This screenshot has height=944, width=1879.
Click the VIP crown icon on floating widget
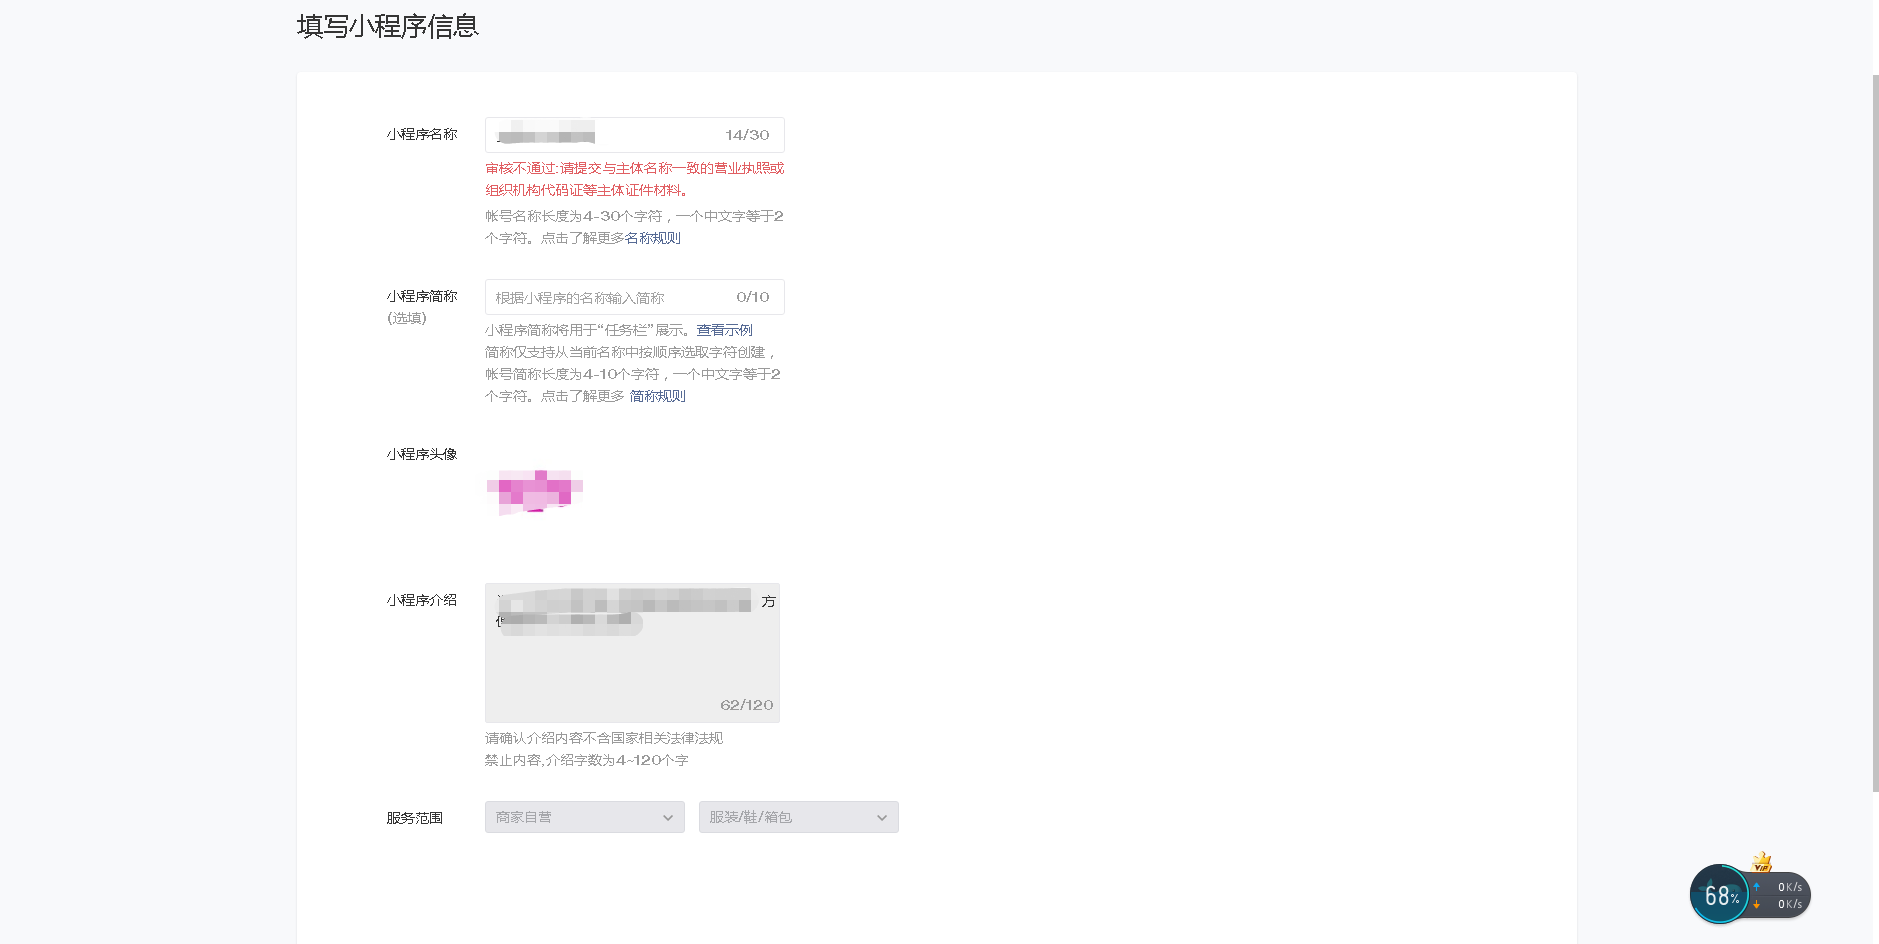(x=1762, y=862)
